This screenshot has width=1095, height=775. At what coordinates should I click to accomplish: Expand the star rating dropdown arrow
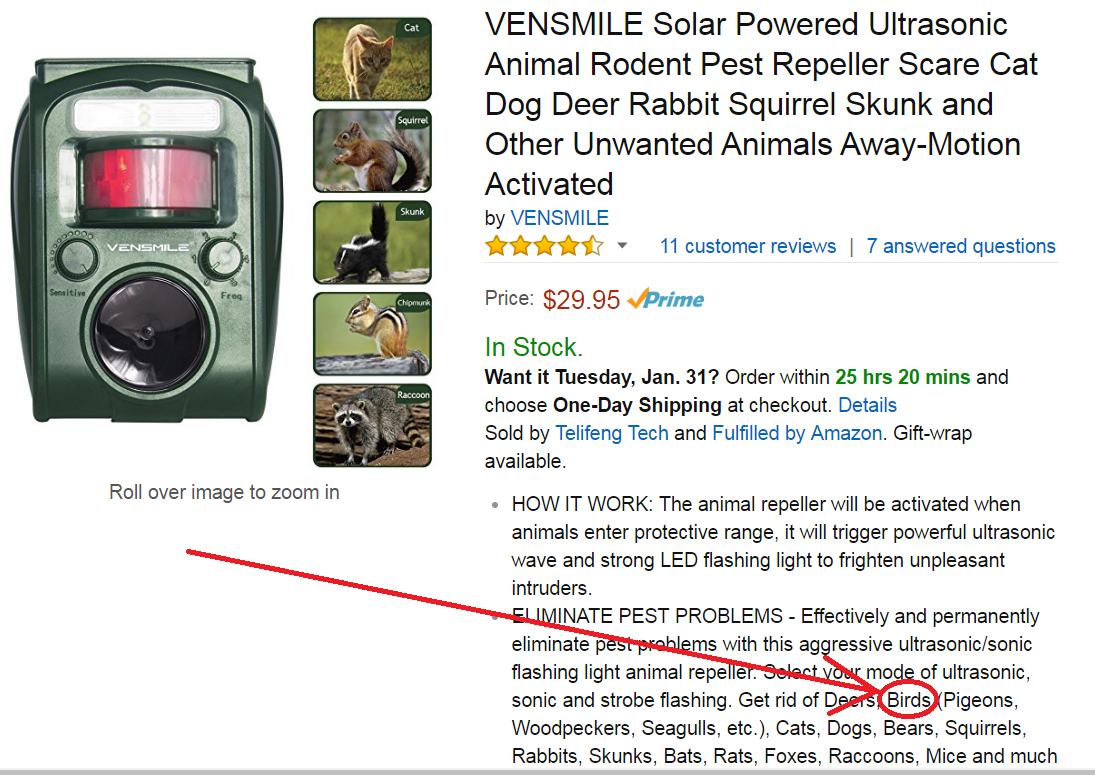pos(622,246)
